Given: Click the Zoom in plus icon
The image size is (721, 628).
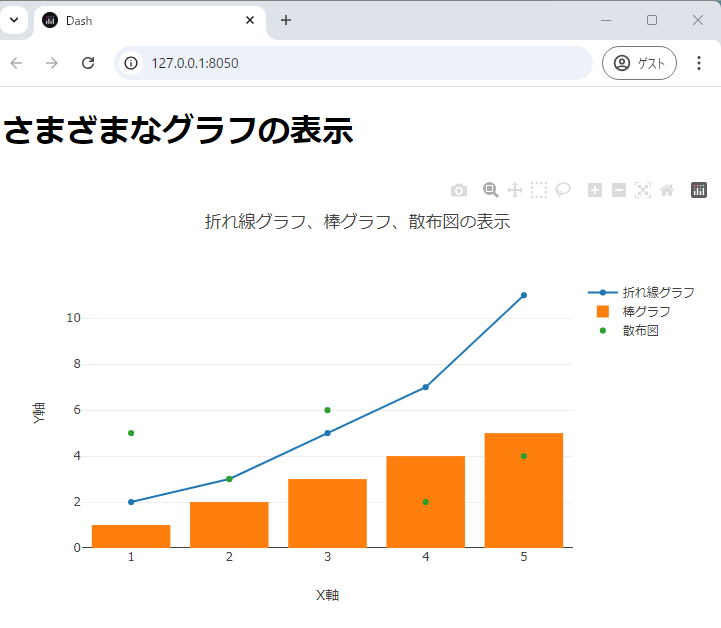Looking at the screenshot, I should 595,190.
